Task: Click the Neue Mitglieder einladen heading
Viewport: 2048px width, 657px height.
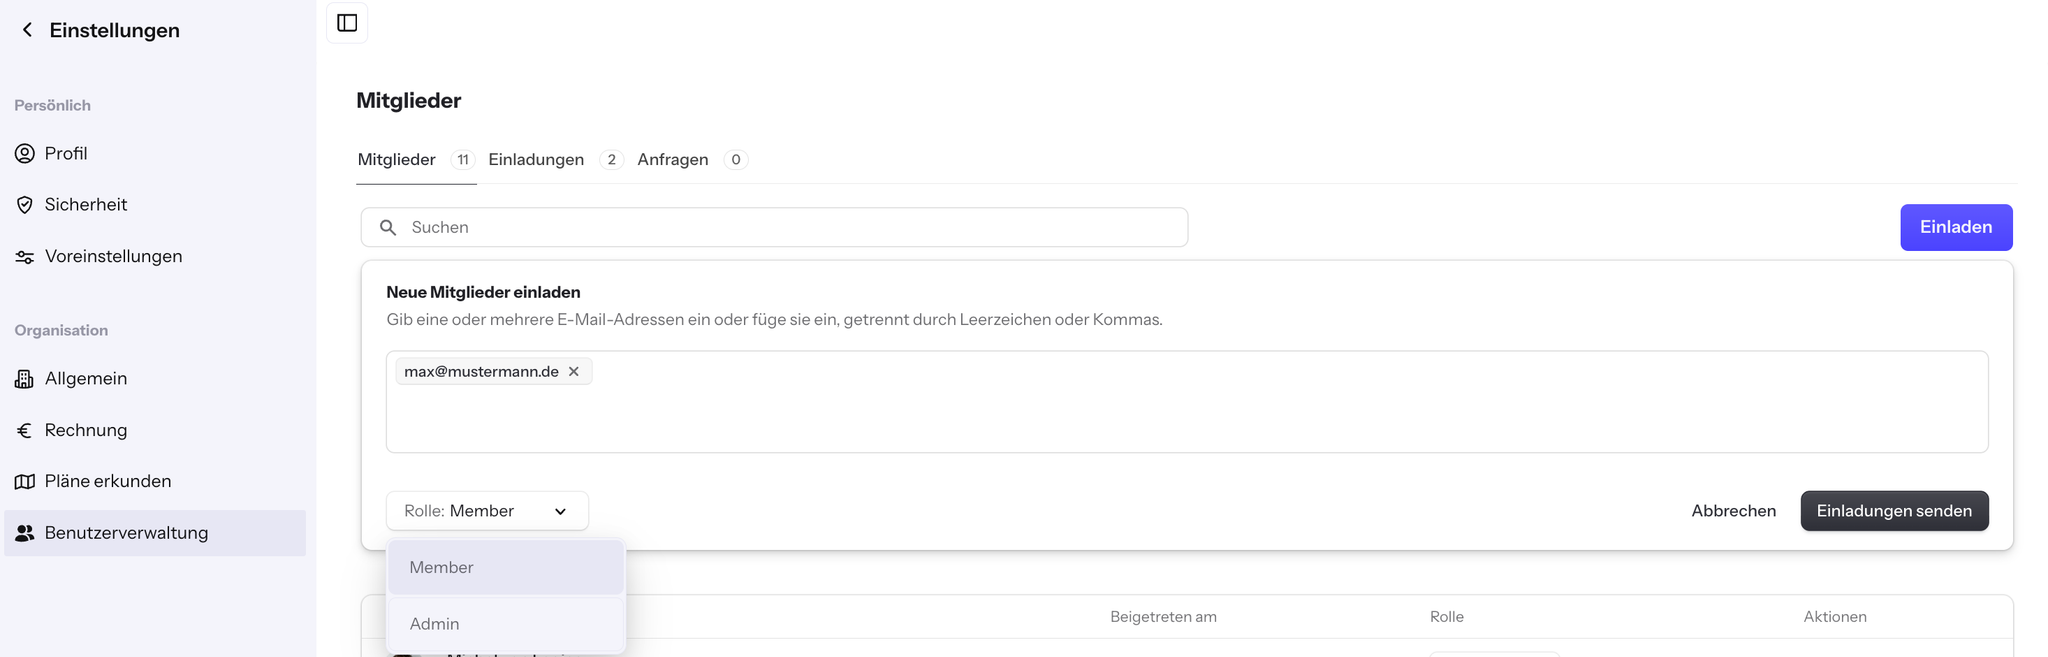Action: pyautogui.click(x=483, y=292)
